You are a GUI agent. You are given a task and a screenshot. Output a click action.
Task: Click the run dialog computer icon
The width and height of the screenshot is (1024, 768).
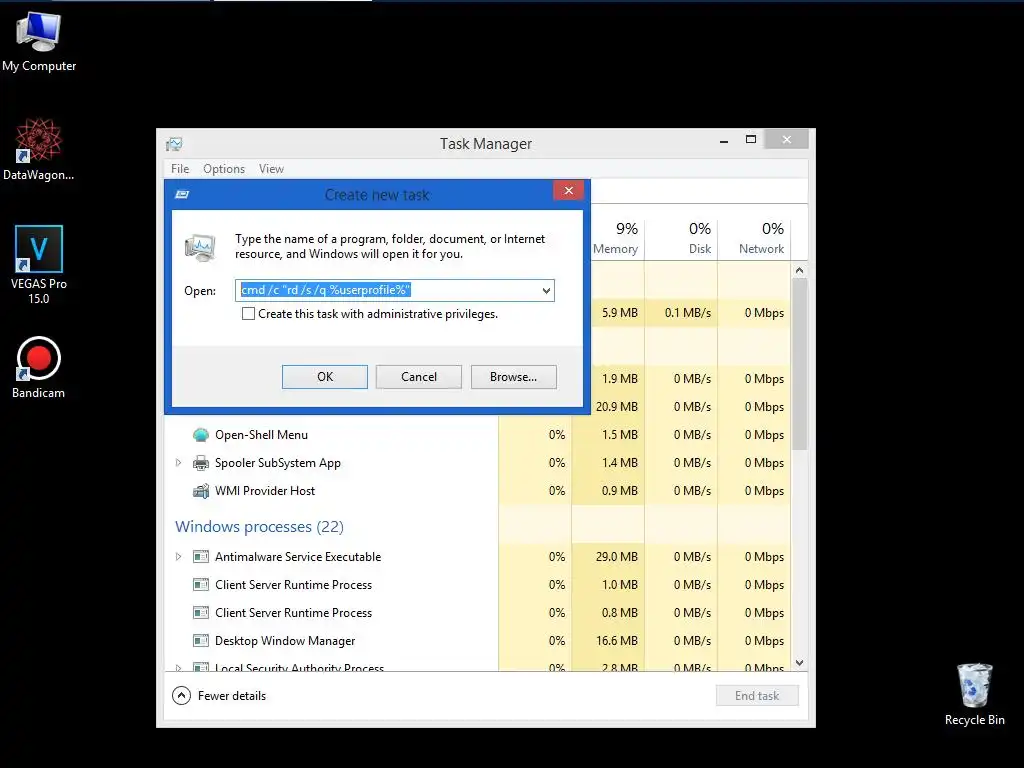[200, 248]
